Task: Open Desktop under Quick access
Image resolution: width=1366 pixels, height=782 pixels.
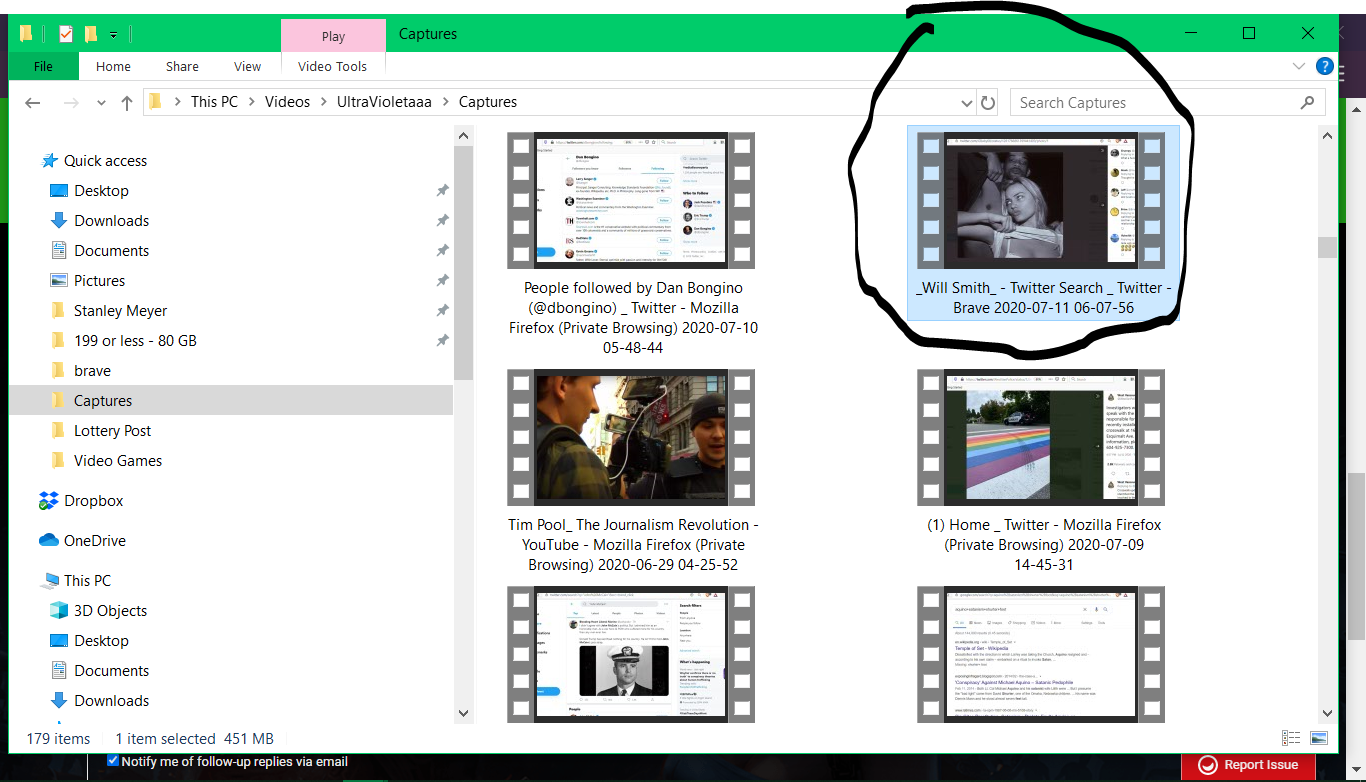Action: [x=101, y=191]
